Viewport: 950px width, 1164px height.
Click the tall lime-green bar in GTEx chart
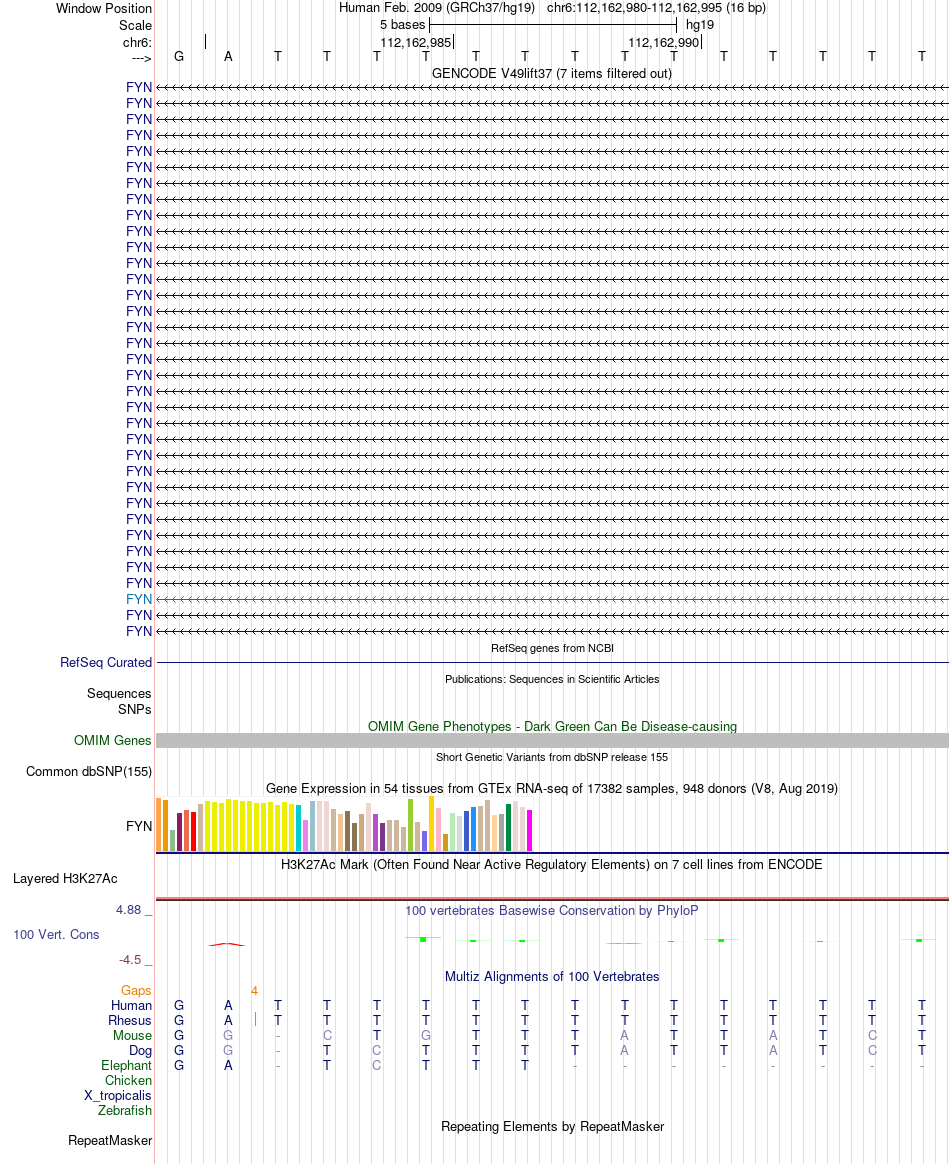pyautogui.click(x=410, y=825)
